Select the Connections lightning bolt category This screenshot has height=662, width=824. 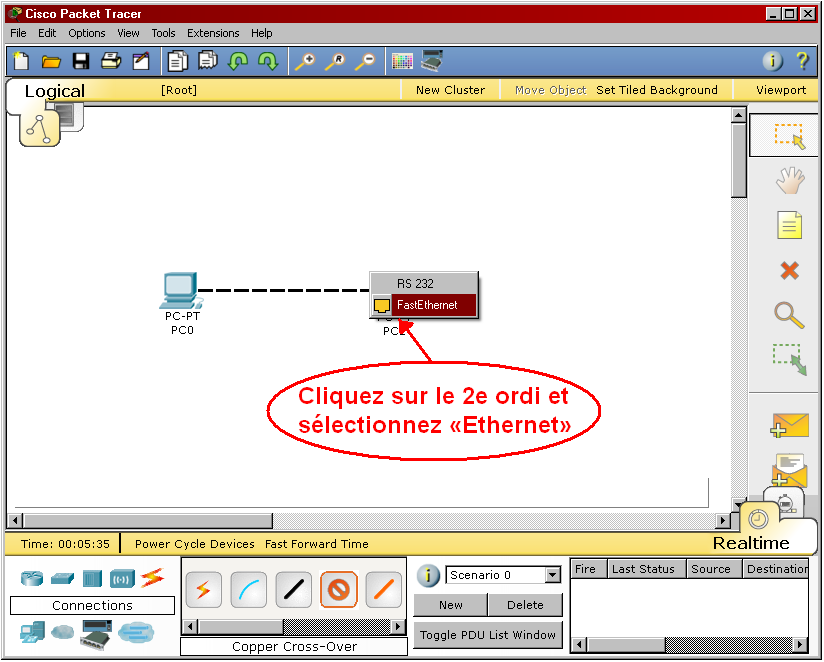point(152,578)
